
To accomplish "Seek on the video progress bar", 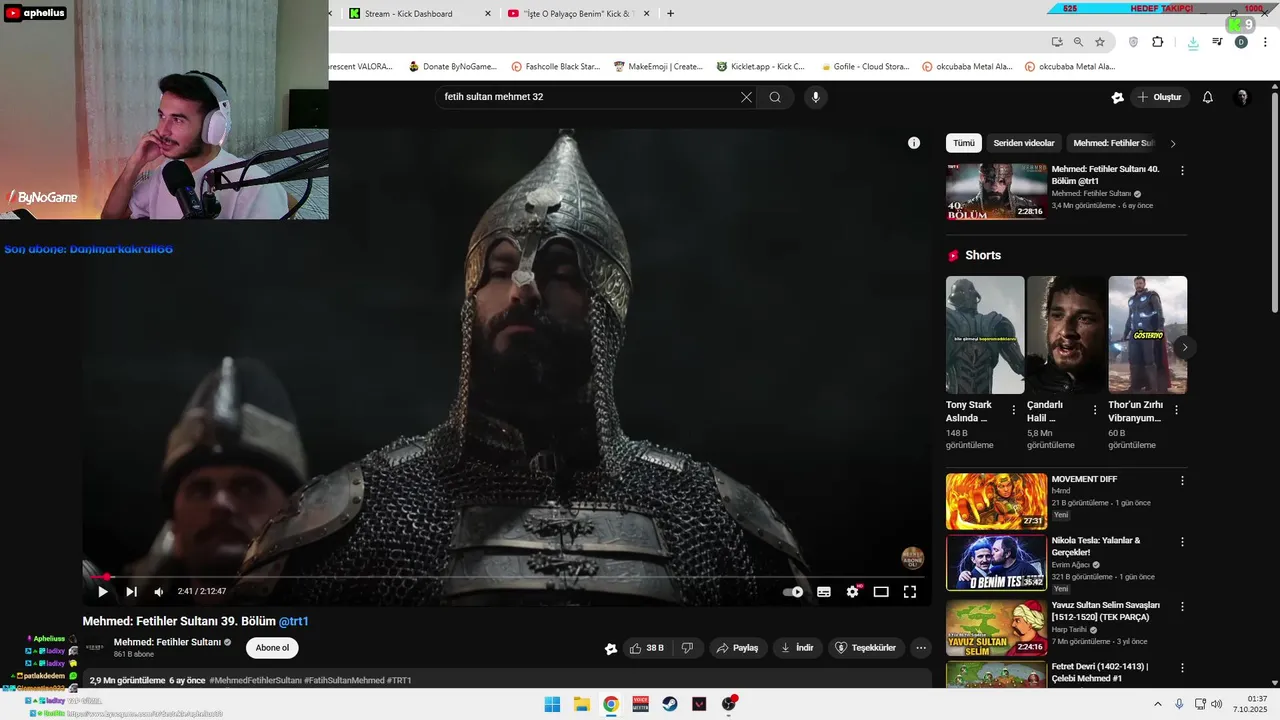I will (507, 577).
